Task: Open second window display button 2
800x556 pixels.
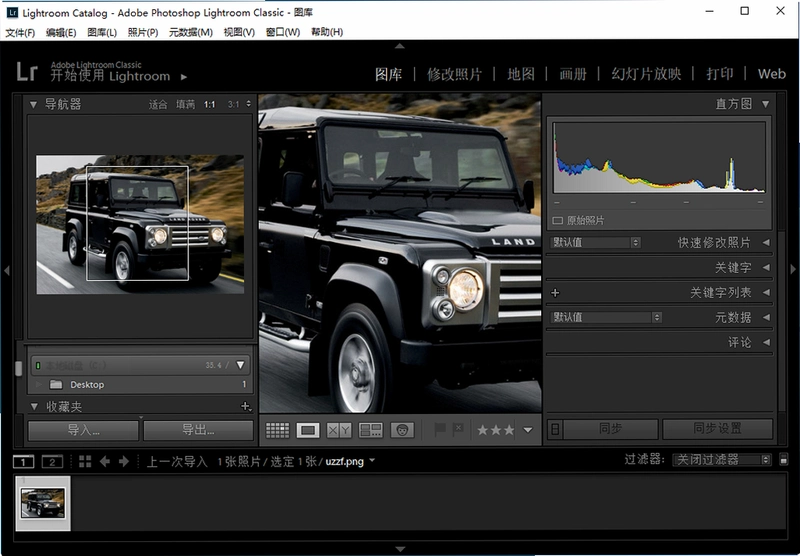Action: click(x=52, y=462)
